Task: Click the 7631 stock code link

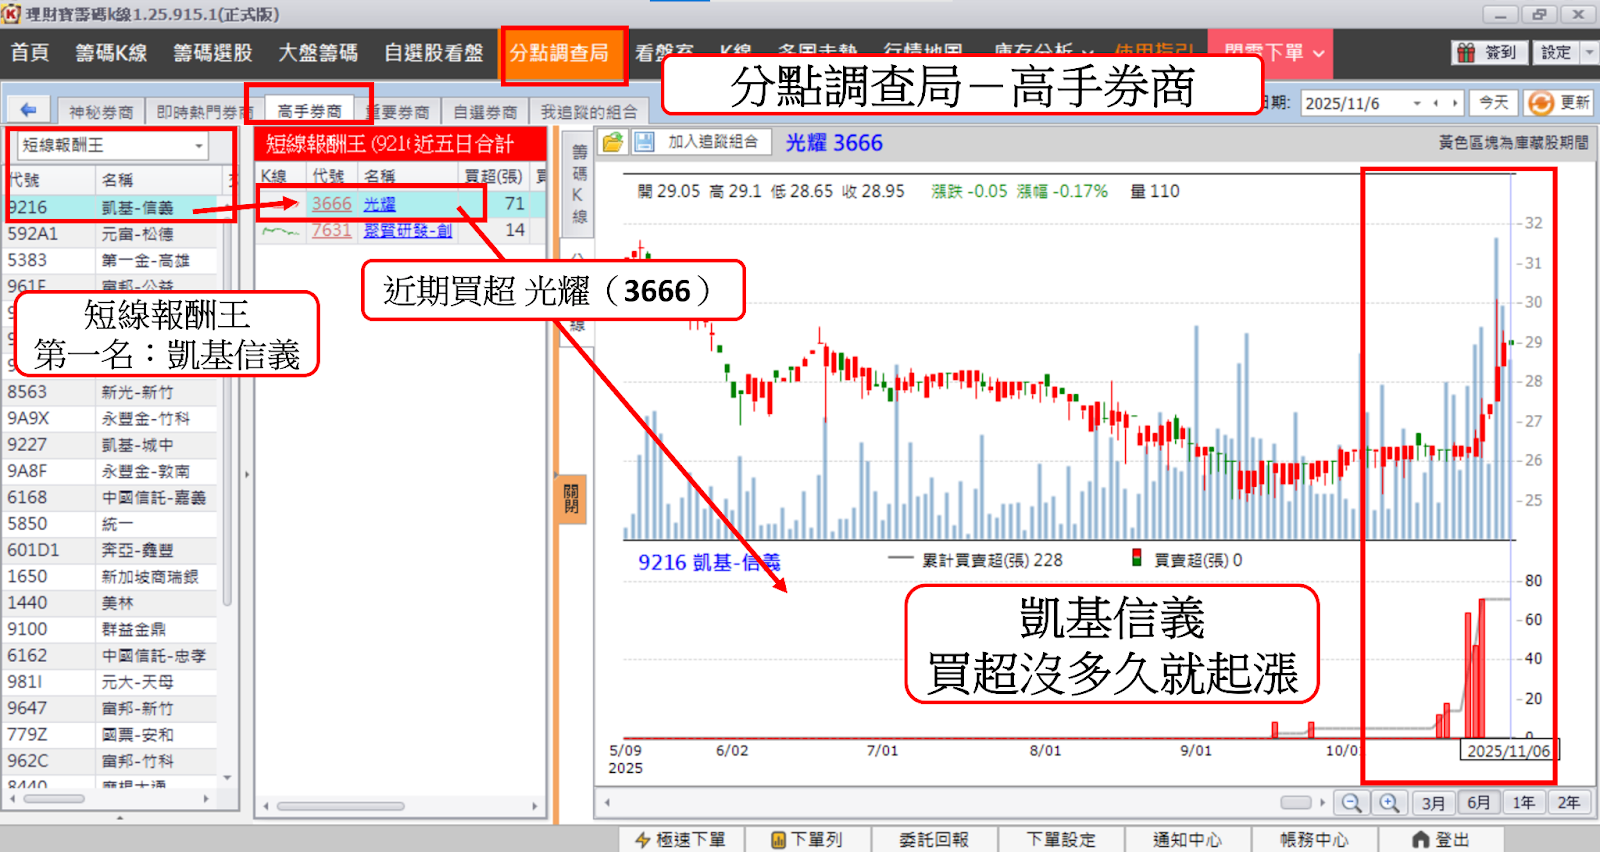Action: pyautogui.click(x=331, y=231)
